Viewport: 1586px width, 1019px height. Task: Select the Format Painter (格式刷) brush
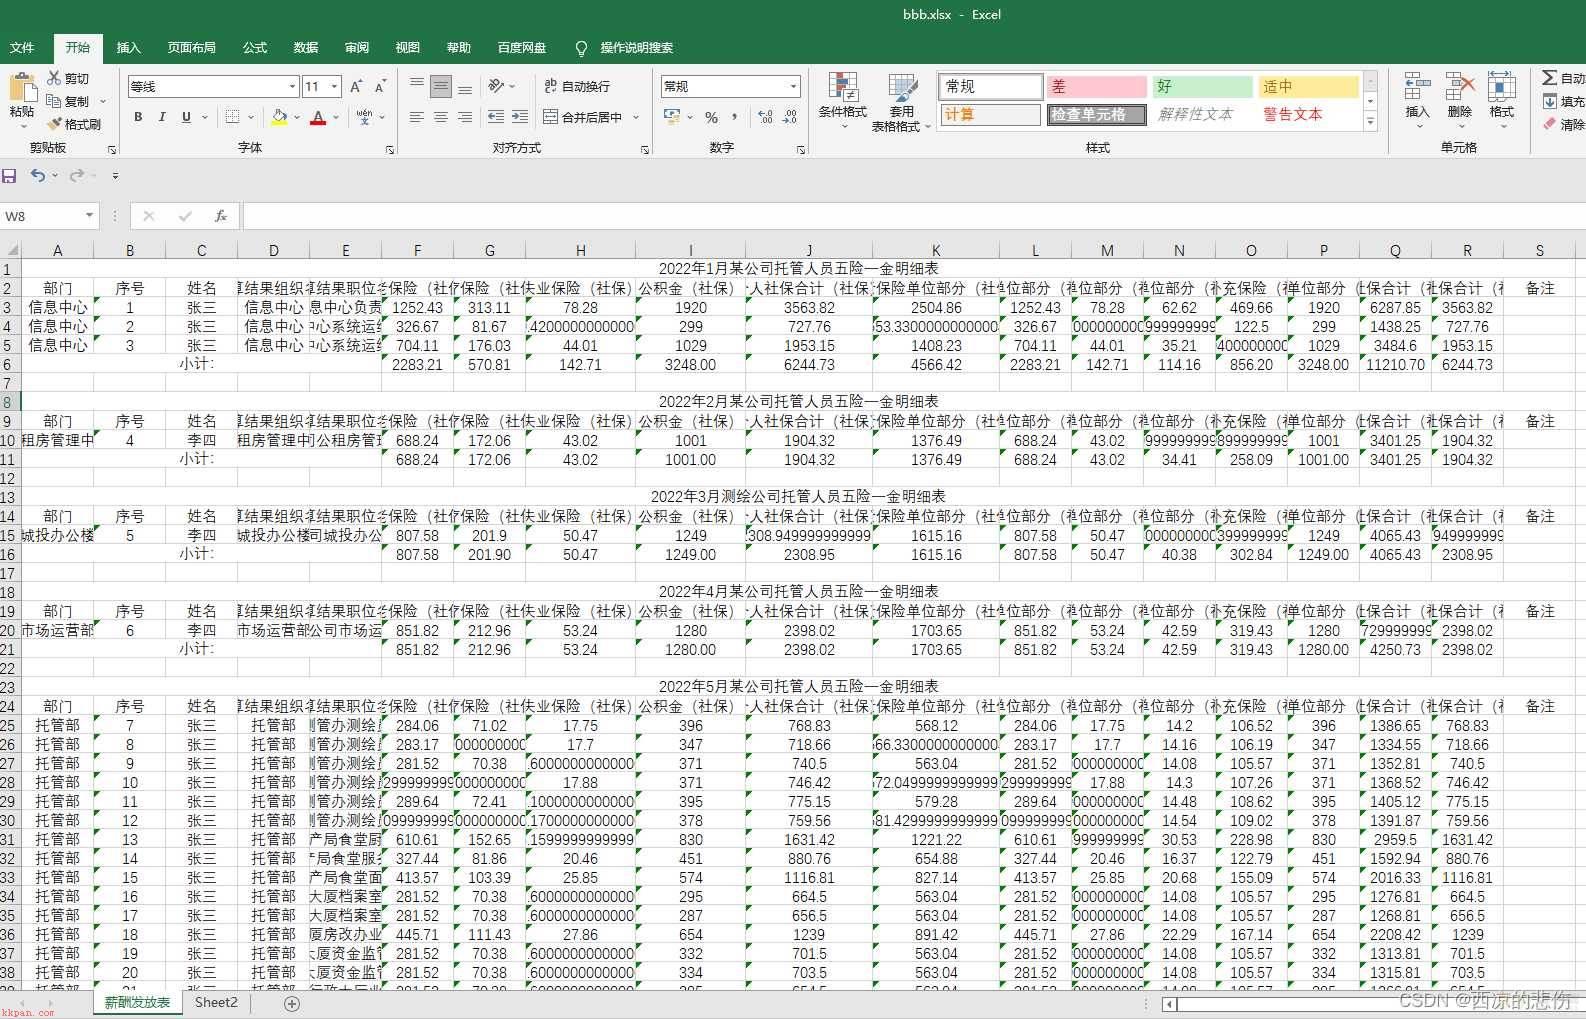pyautogui.click(x=54, y=124)
